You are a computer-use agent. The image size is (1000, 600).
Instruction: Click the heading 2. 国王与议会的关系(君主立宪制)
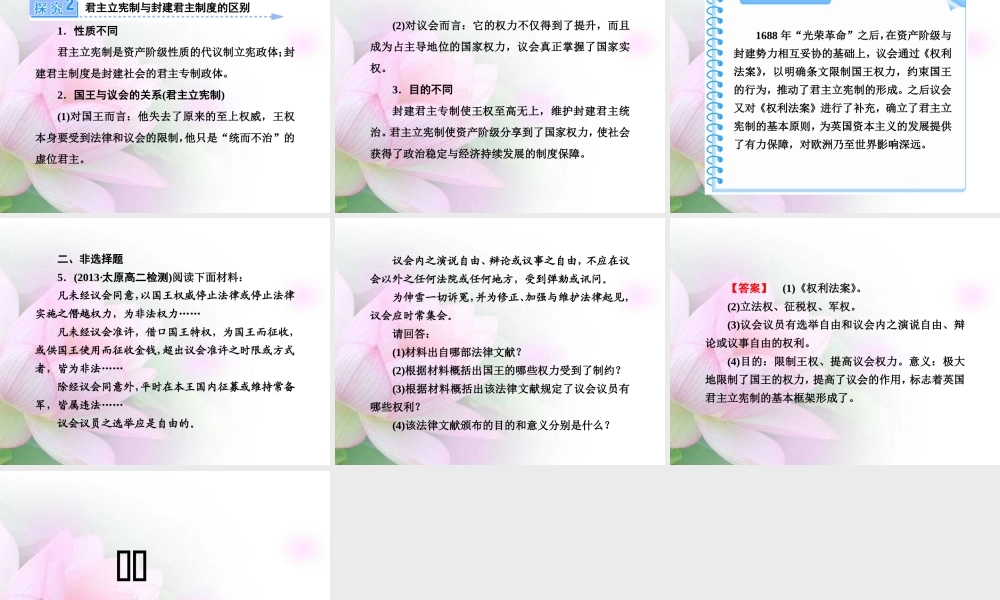click(x=140, y=95)
